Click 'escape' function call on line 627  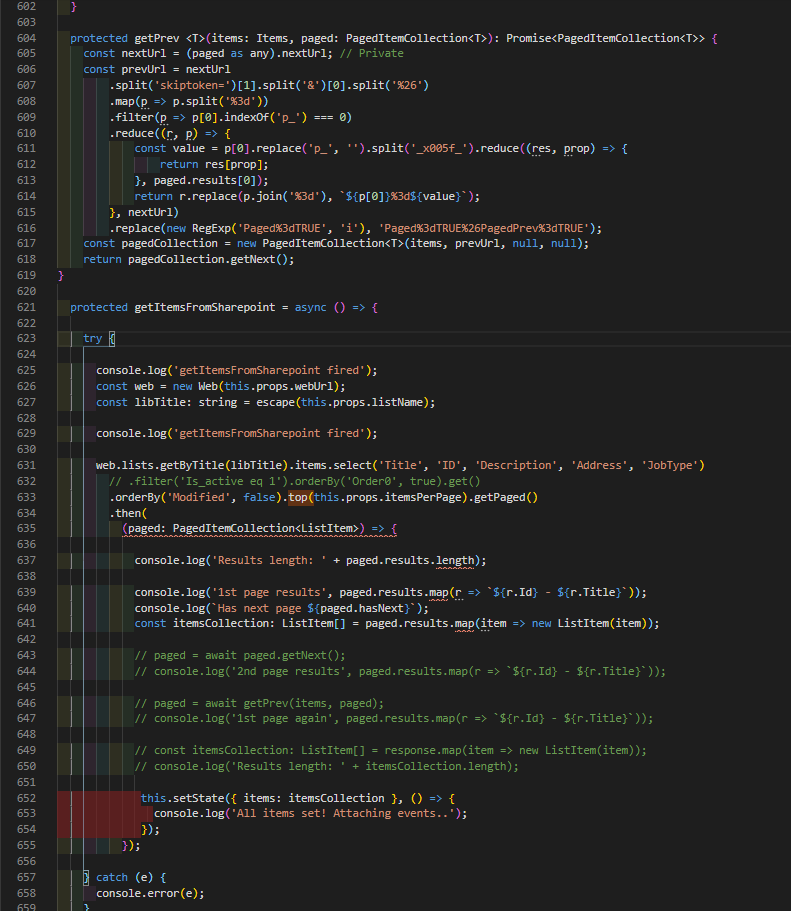pos(275,402)
